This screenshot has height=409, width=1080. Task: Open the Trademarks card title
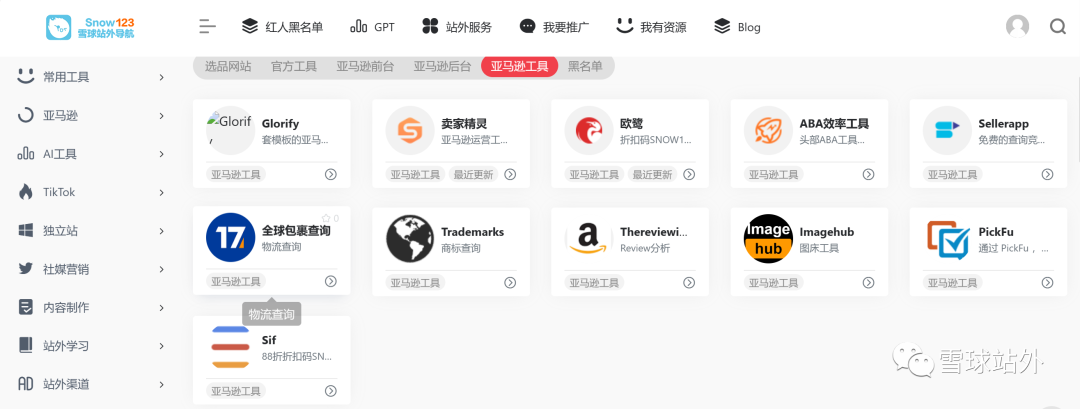(x=472, y=232)
